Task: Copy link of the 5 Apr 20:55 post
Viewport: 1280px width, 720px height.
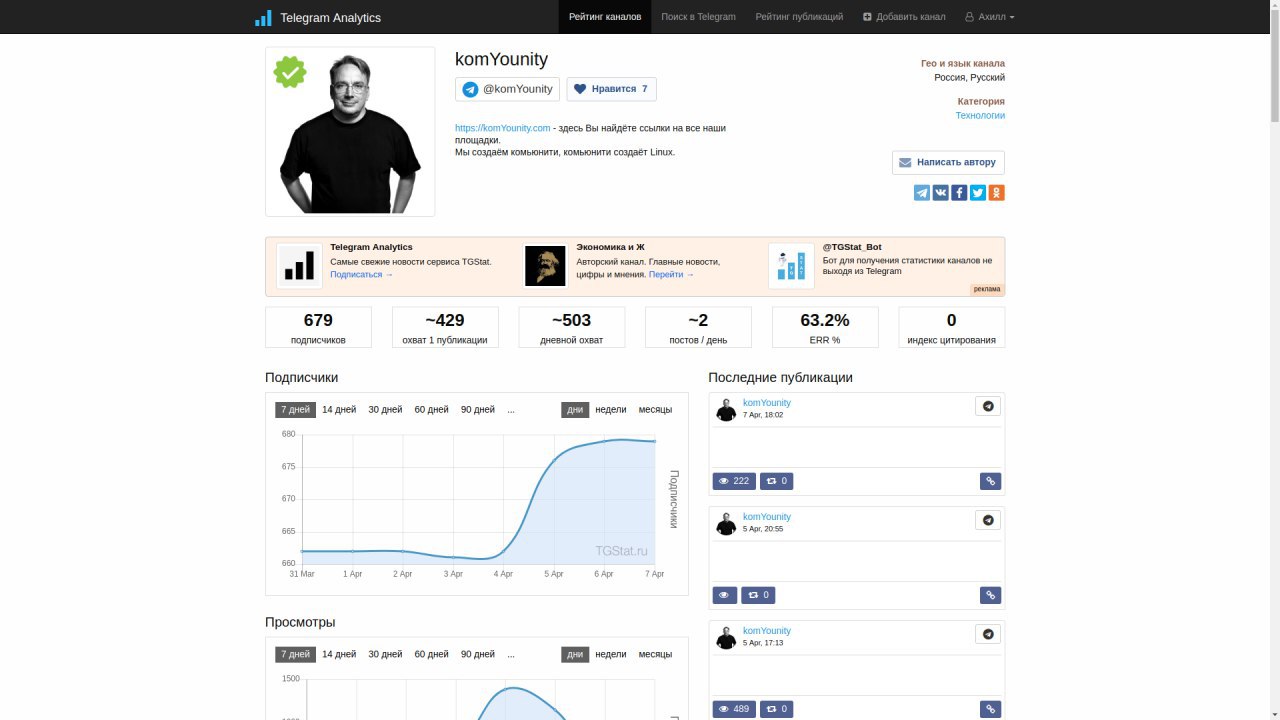Action: [990, 595]
